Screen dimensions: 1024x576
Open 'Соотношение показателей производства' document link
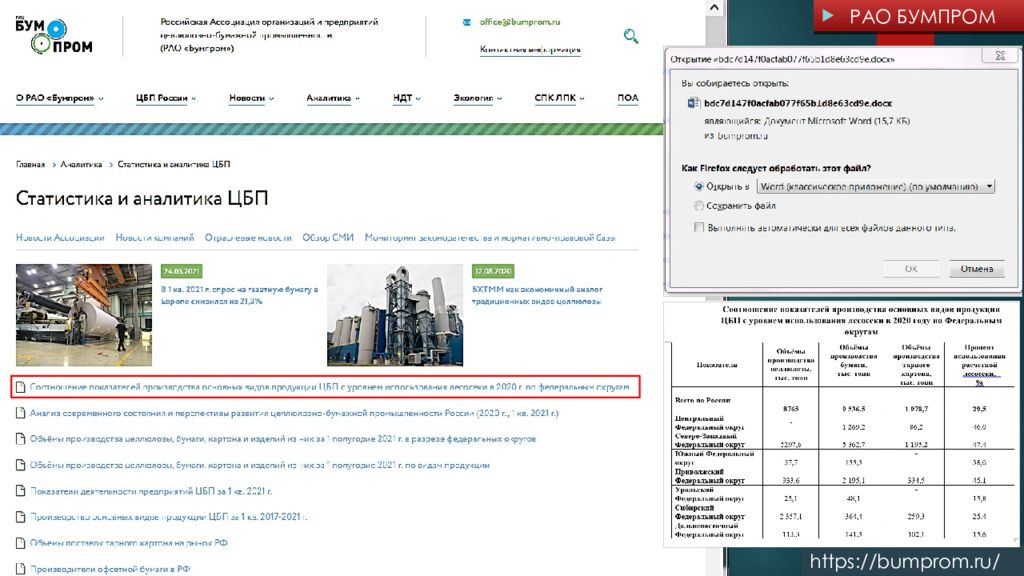click(329, 387)
